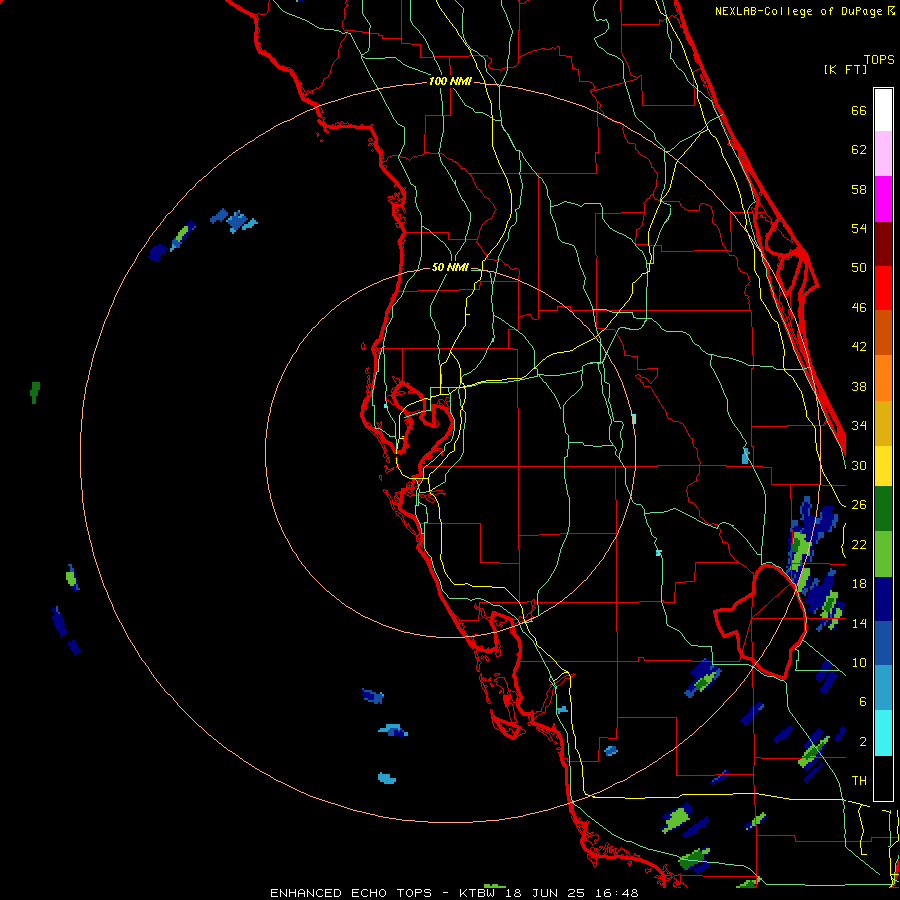Click the 58 value on the legend

pos(859,189)
